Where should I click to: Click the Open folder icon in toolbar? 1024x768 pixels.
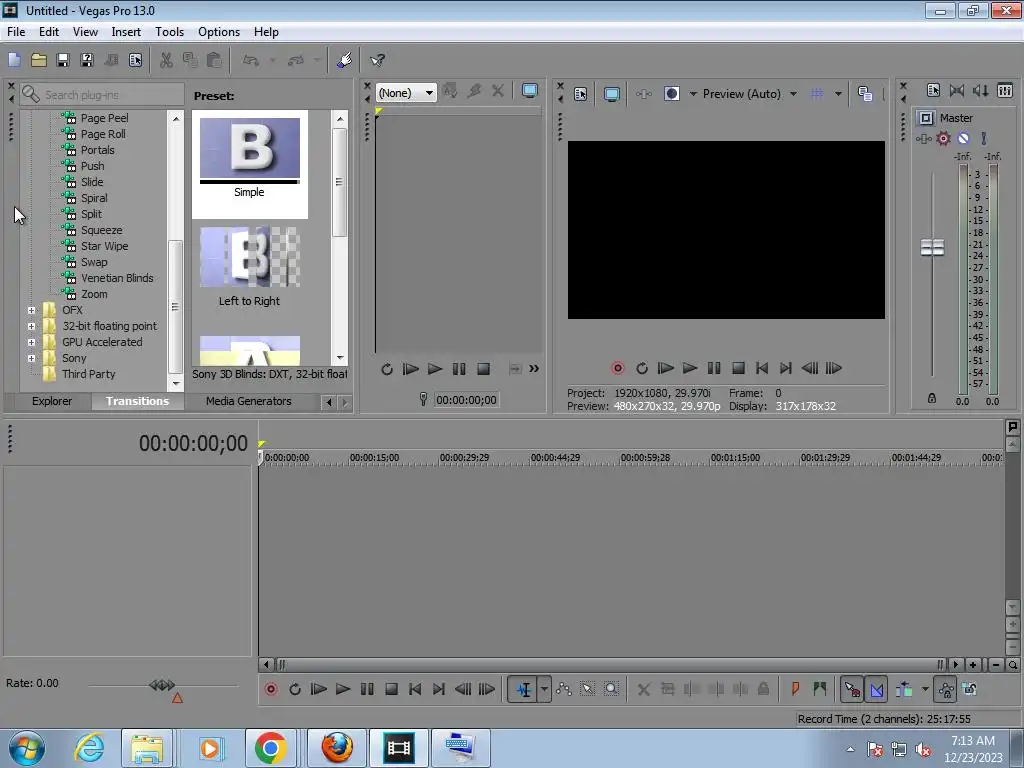[x=39, y=60]
